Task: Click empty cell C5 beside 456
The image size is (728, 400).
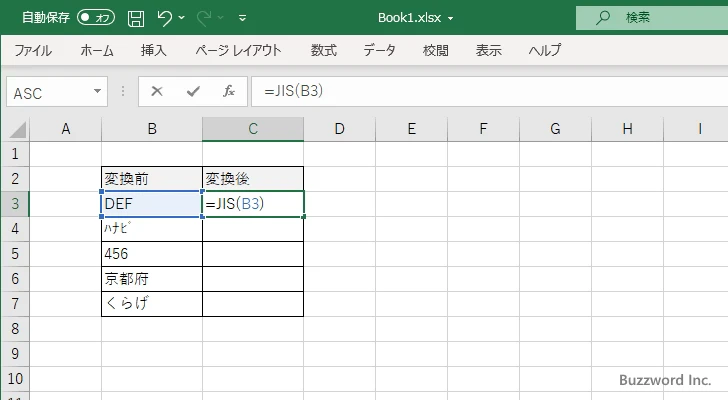Action: (253, 254)
